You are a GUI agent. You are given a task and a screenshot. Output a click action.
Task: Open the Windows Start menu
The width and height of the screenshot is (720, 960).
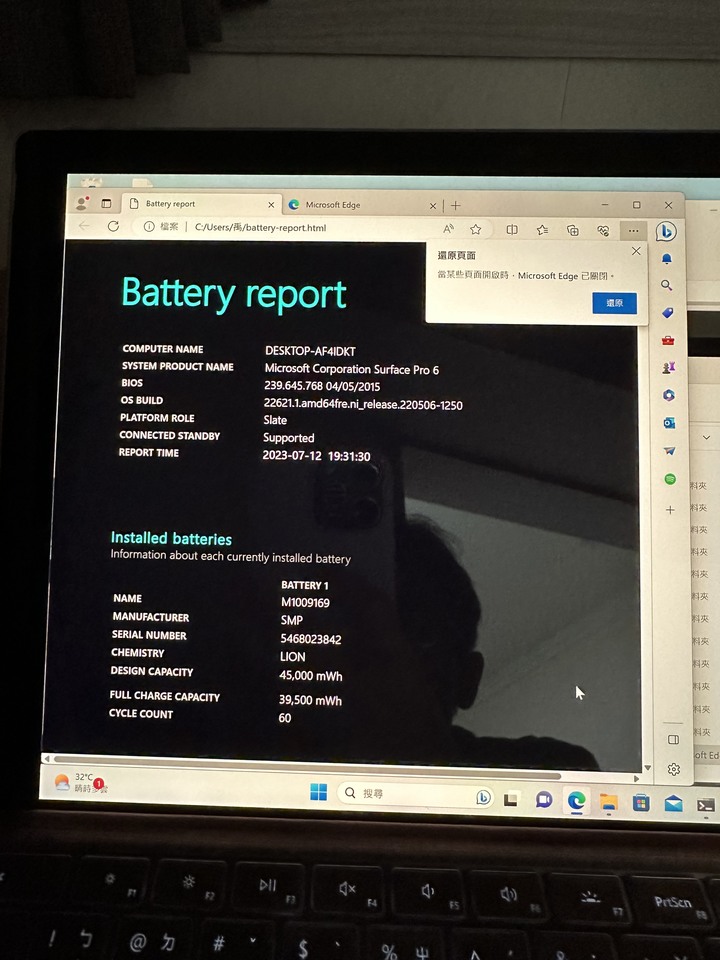click(318, 792)
